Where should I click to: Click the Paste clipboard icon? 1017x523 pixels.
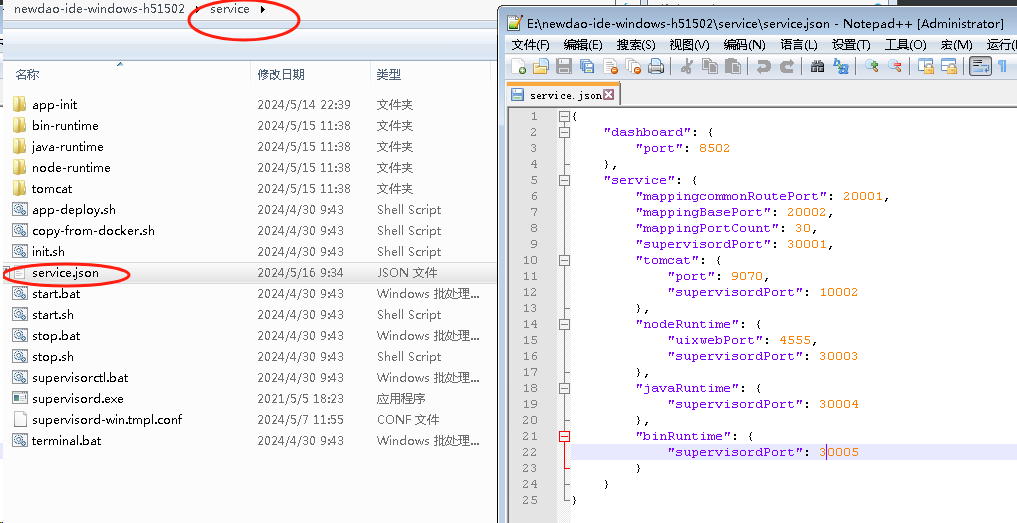coord(733,66)
